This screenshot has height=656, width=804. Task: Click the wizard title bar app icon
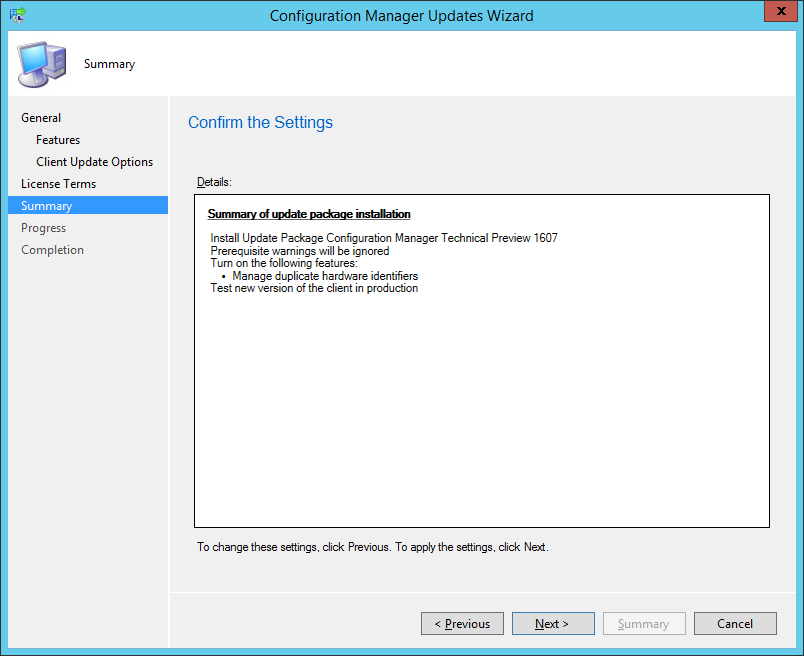click(x=17, y=15)
